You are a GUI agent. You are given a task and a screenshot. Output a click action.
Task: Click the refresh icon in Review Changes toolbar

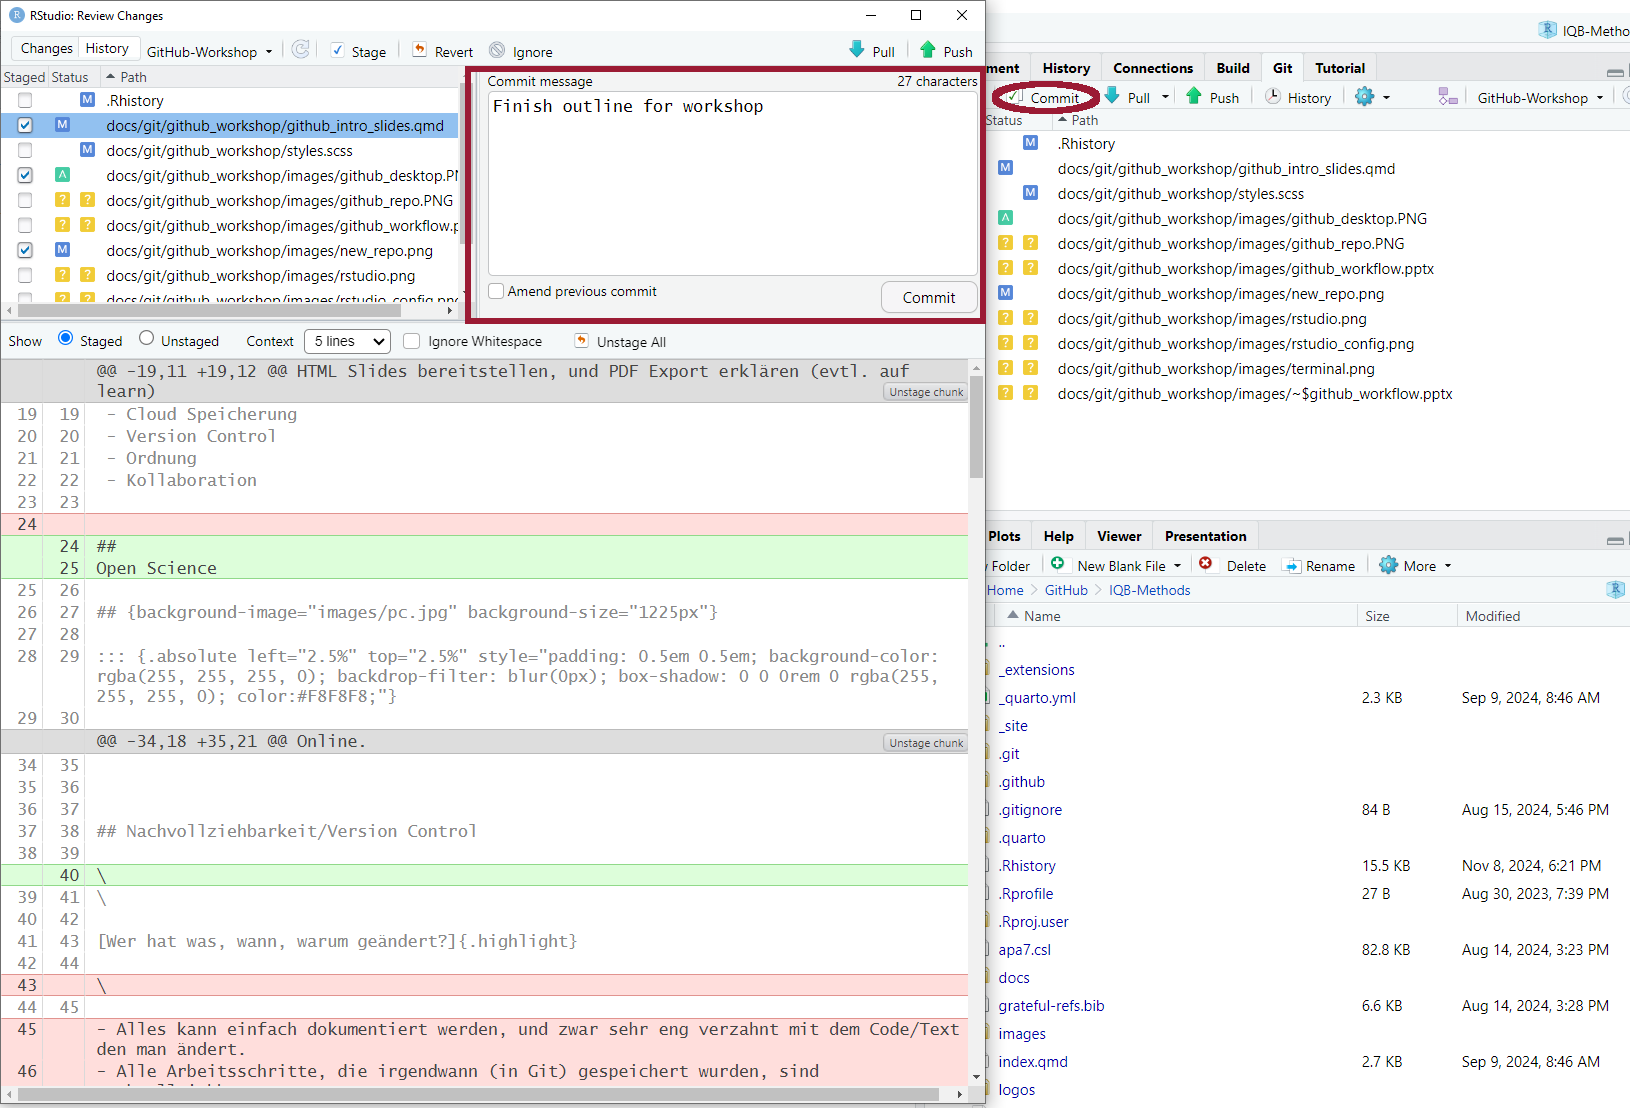(300, 50)
